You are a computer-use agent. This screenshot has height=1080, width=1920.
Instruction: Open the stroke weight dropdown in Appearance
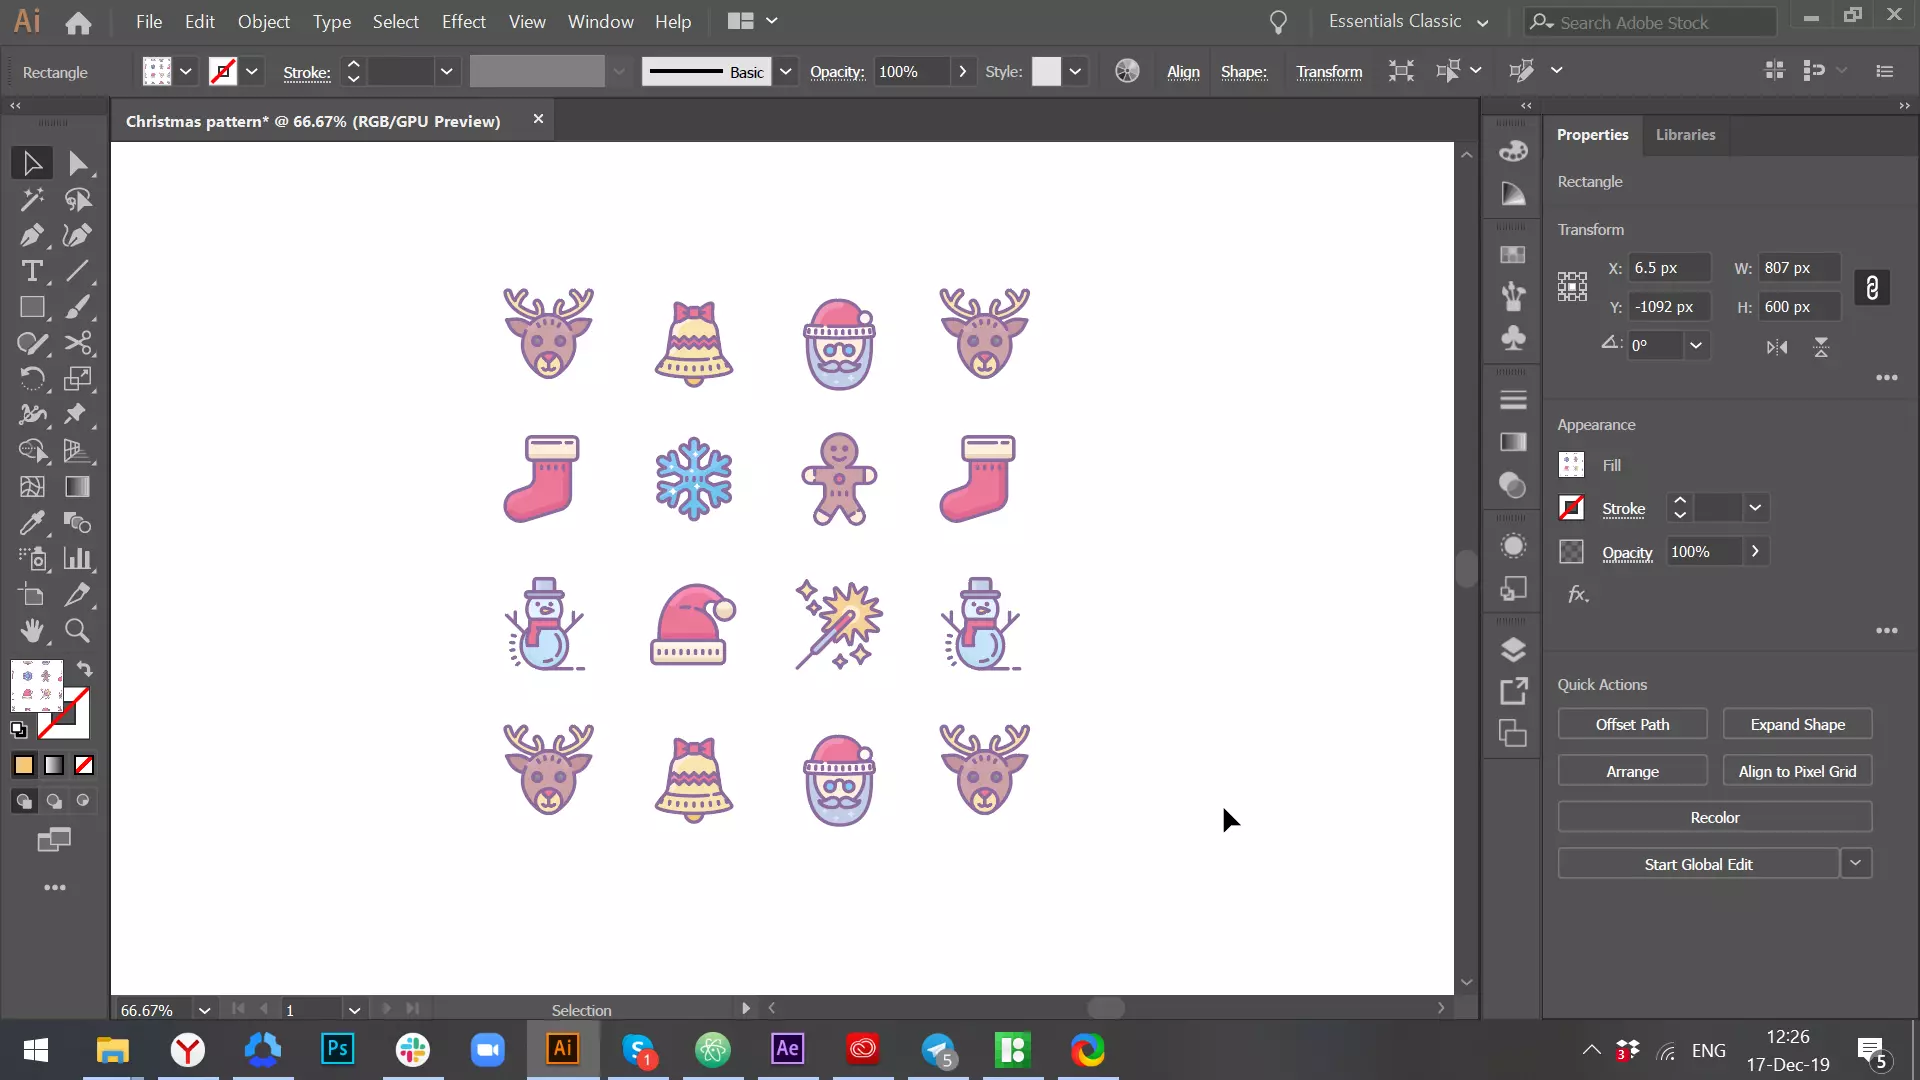pyautogui.click(x=1755, y=508)
